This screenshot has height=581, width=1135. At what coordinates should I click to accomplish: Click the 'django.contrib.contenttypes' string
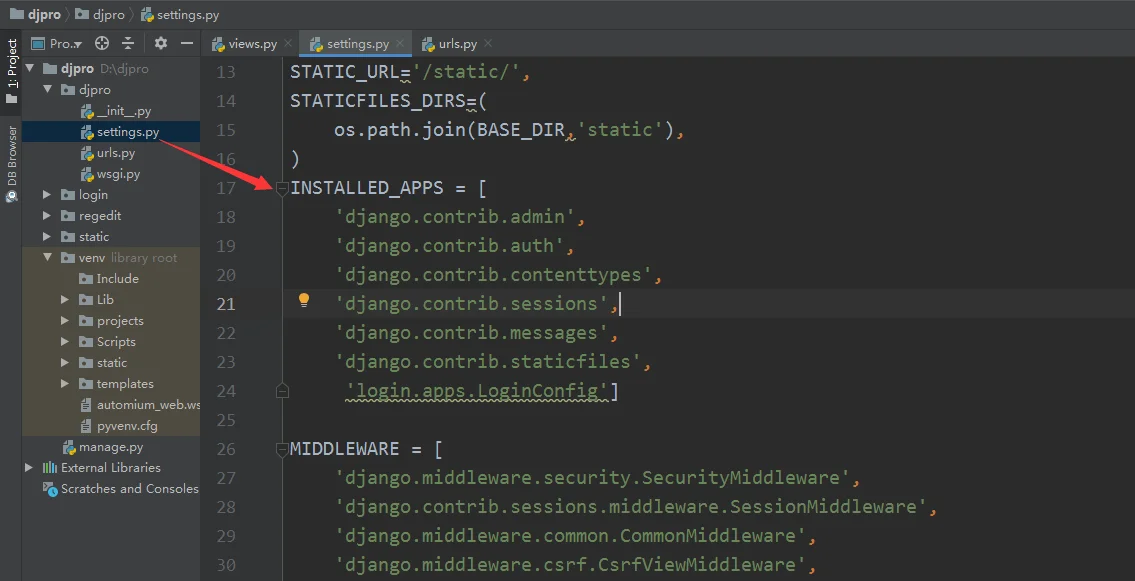click(494, 275)
